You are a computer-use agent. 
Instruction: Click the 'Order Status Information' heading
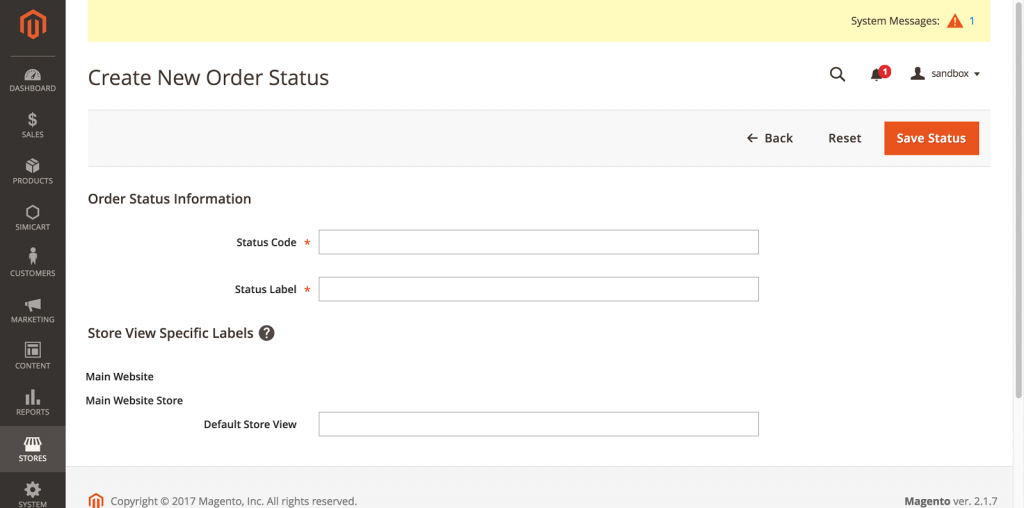click(169, 198)
